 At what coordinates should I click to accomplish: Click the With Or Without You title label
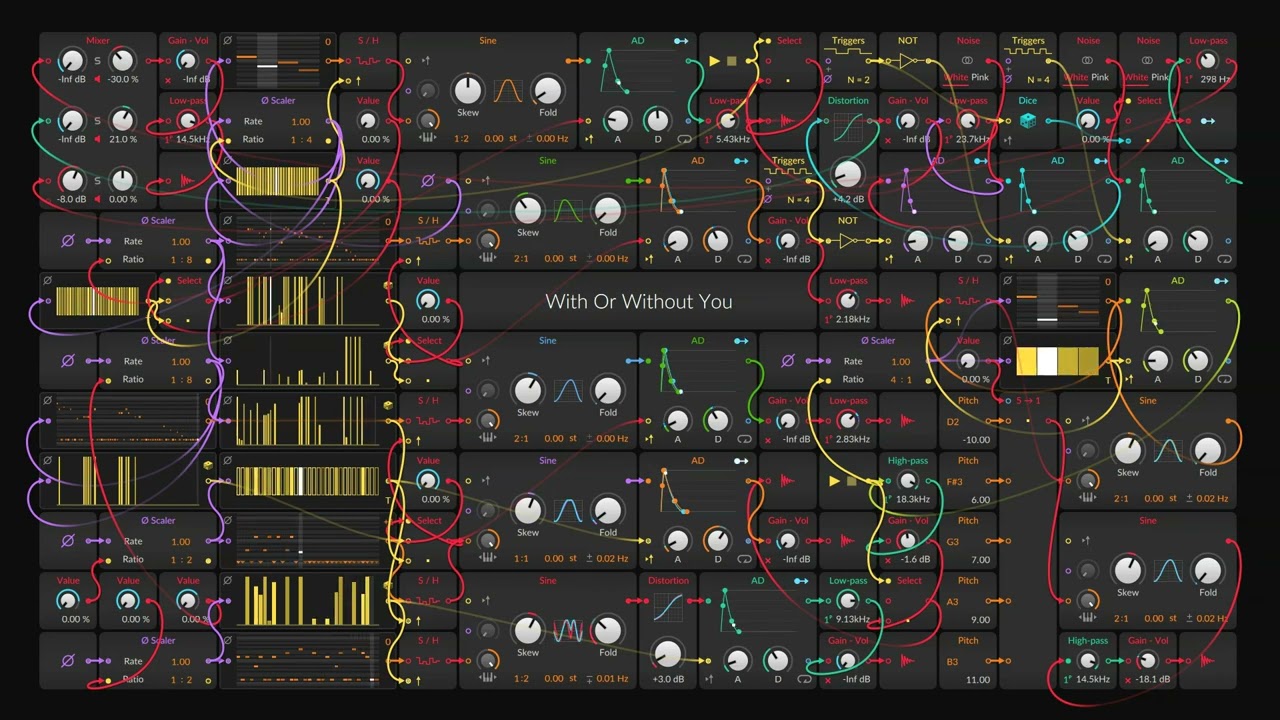[x=639, y=301]
